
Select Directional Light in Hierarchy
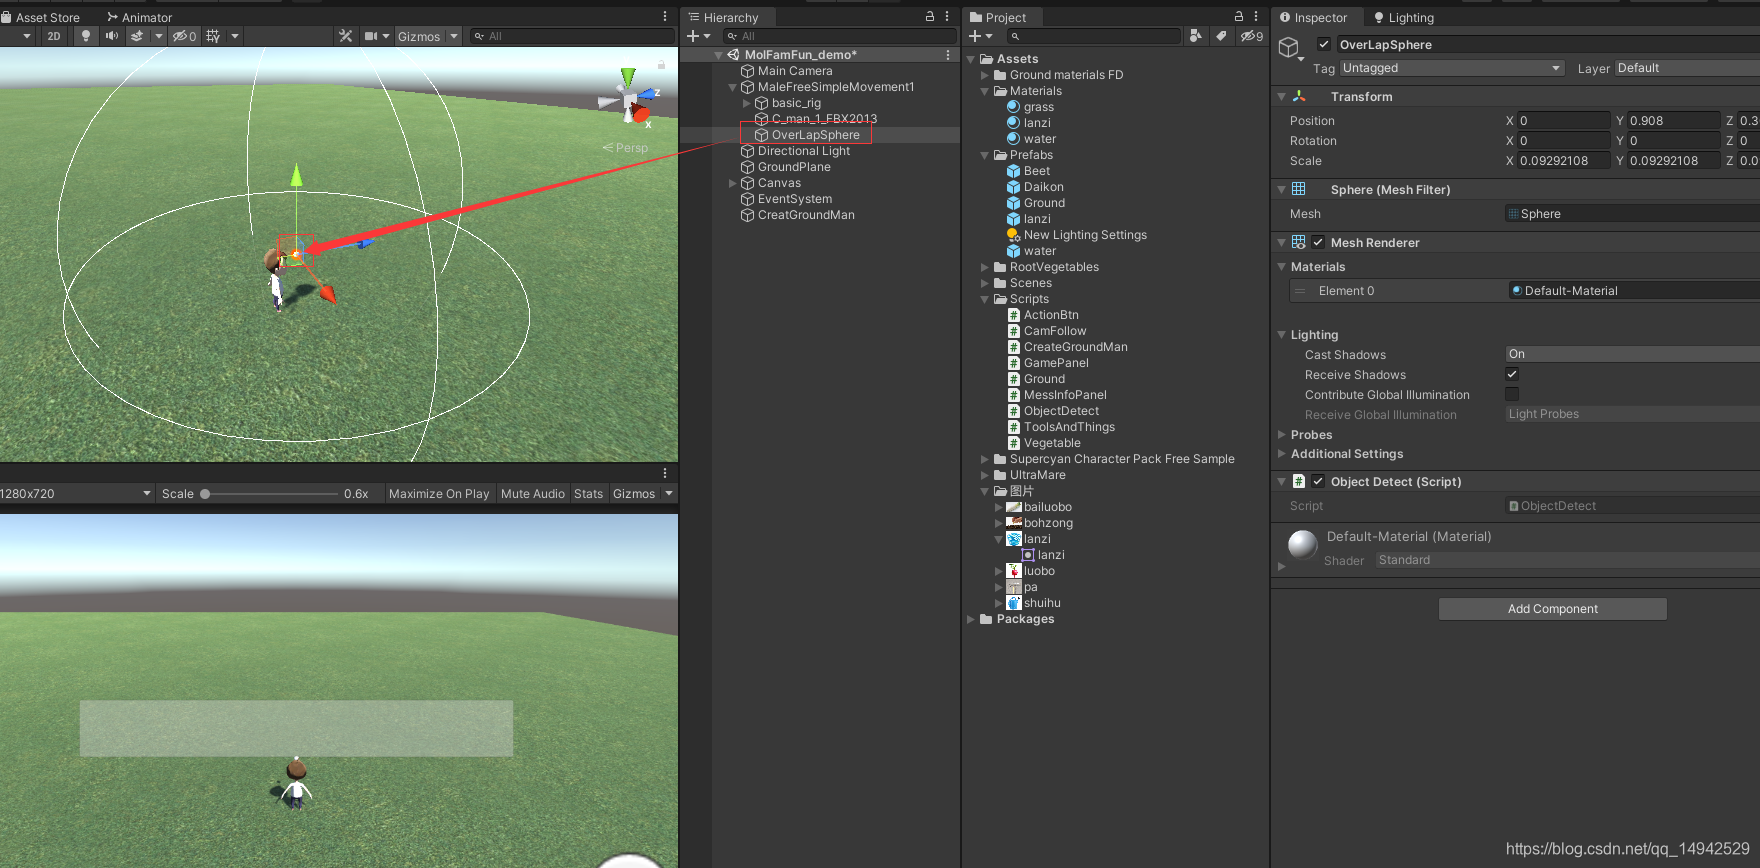click(x=803, y=151)
